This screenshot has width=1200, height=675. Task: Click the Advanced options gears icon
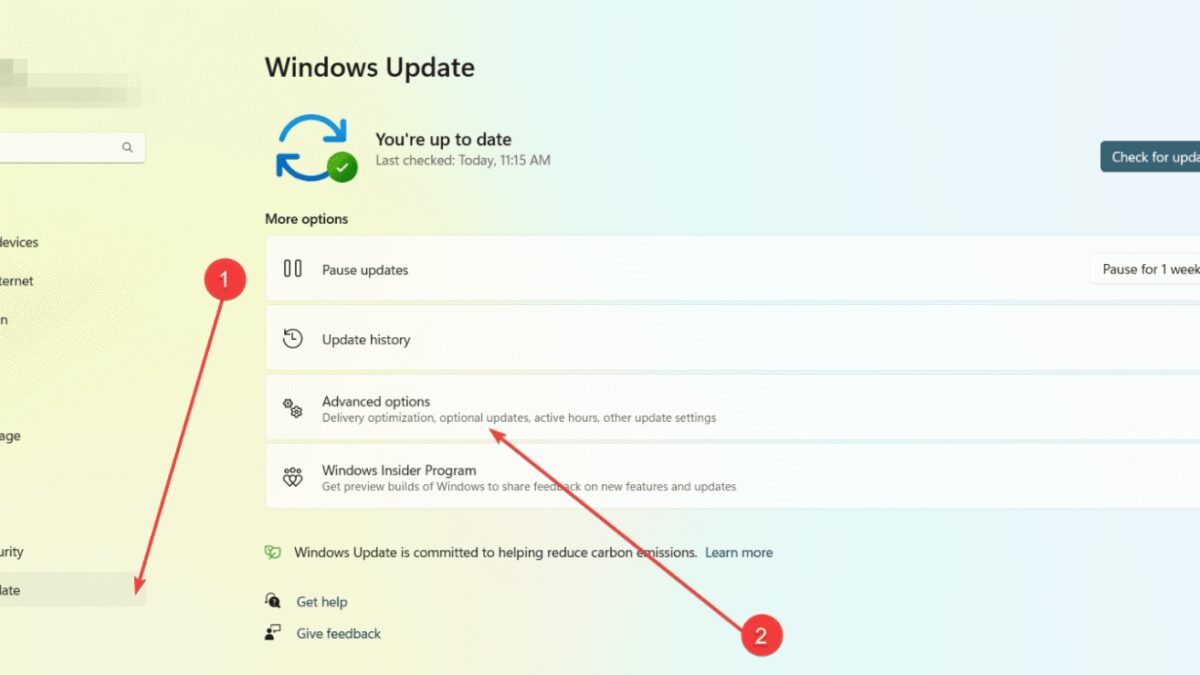point(291,408)
